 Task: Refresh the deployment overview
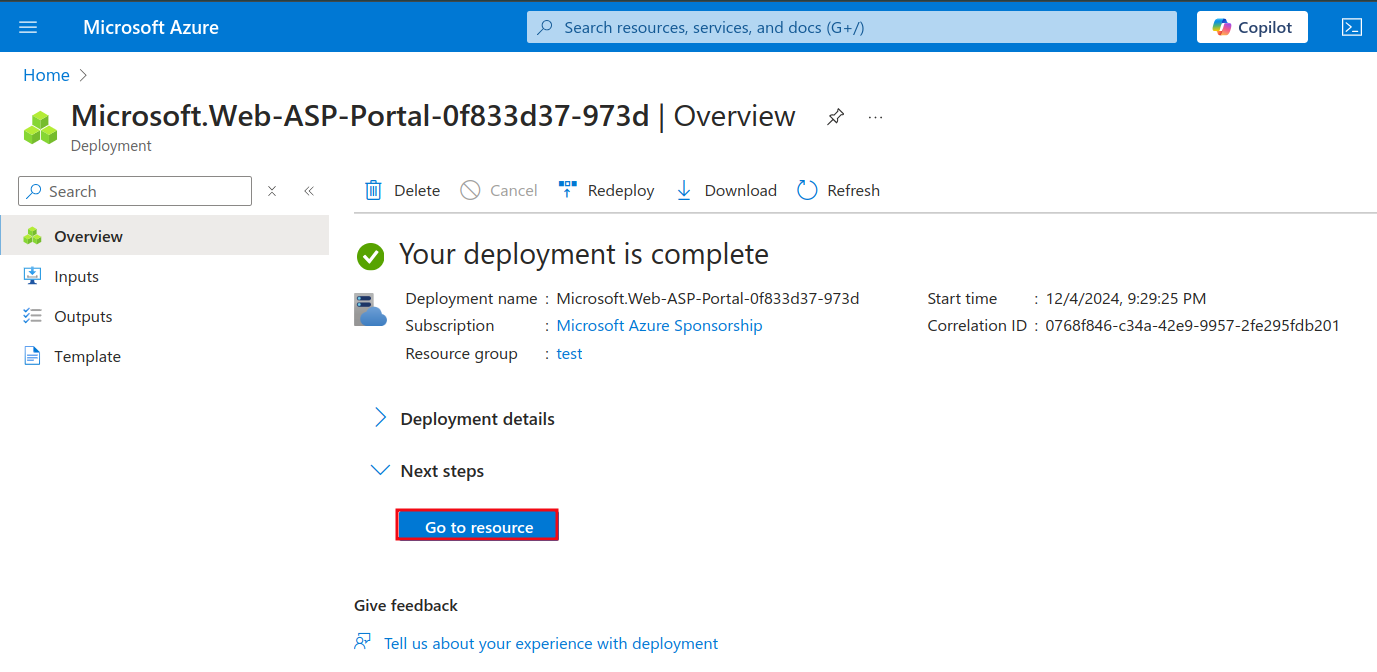[838, 190]
